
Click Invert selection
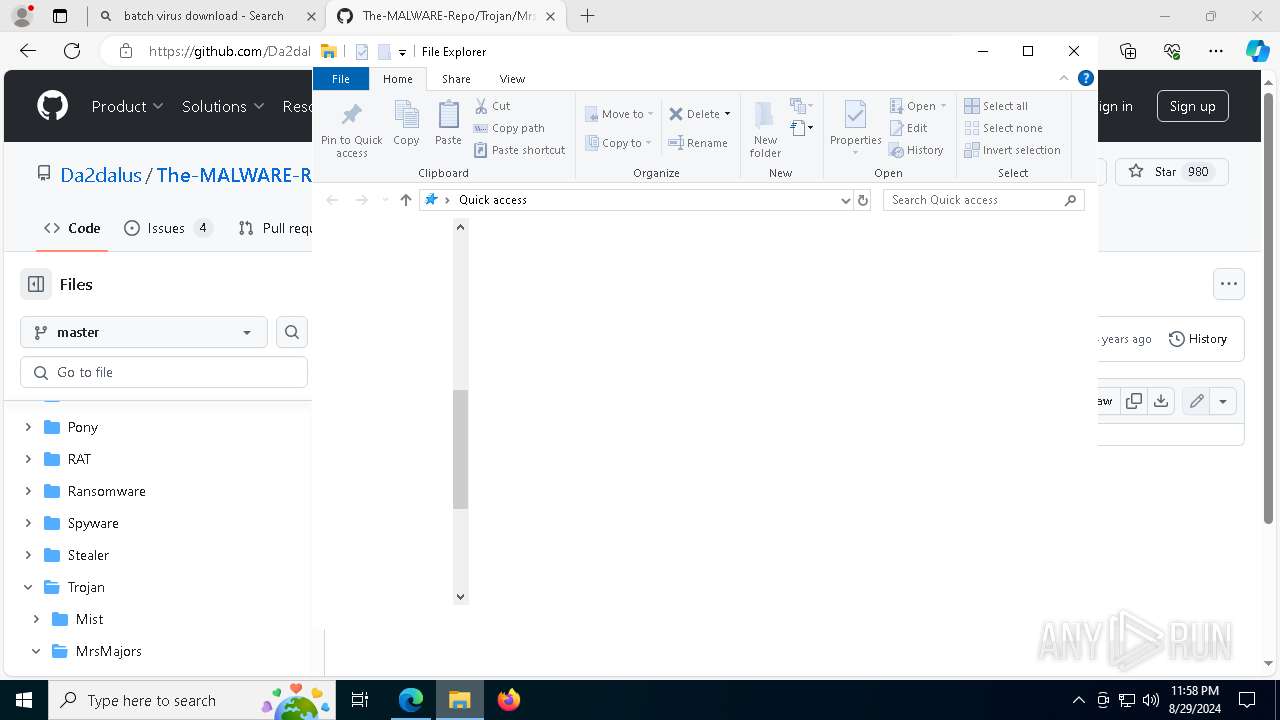(1012, 150)
